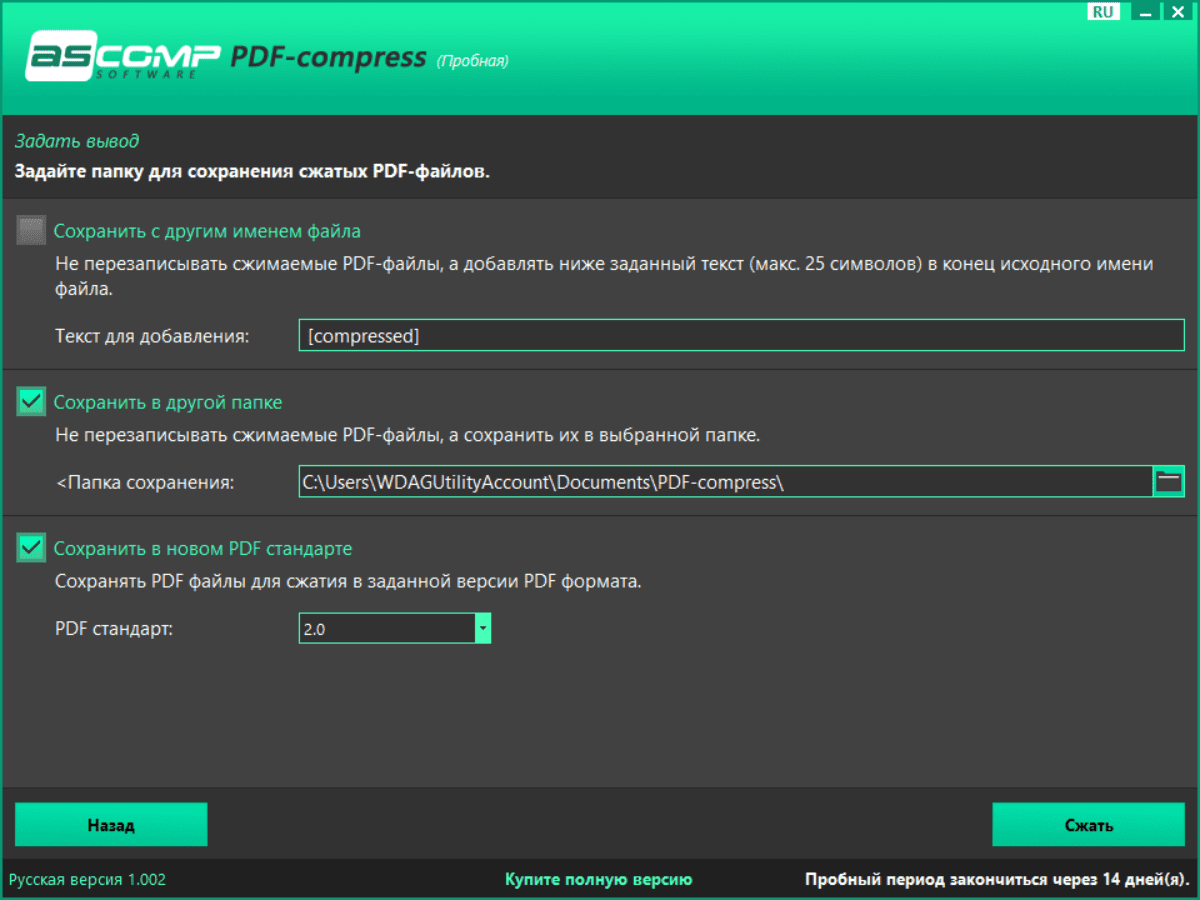Viewport: 1200px width, 900px height.
Task: Click the '(Пробная)' trial label in header
Action: pyautogui.click(x=472, y=61)
